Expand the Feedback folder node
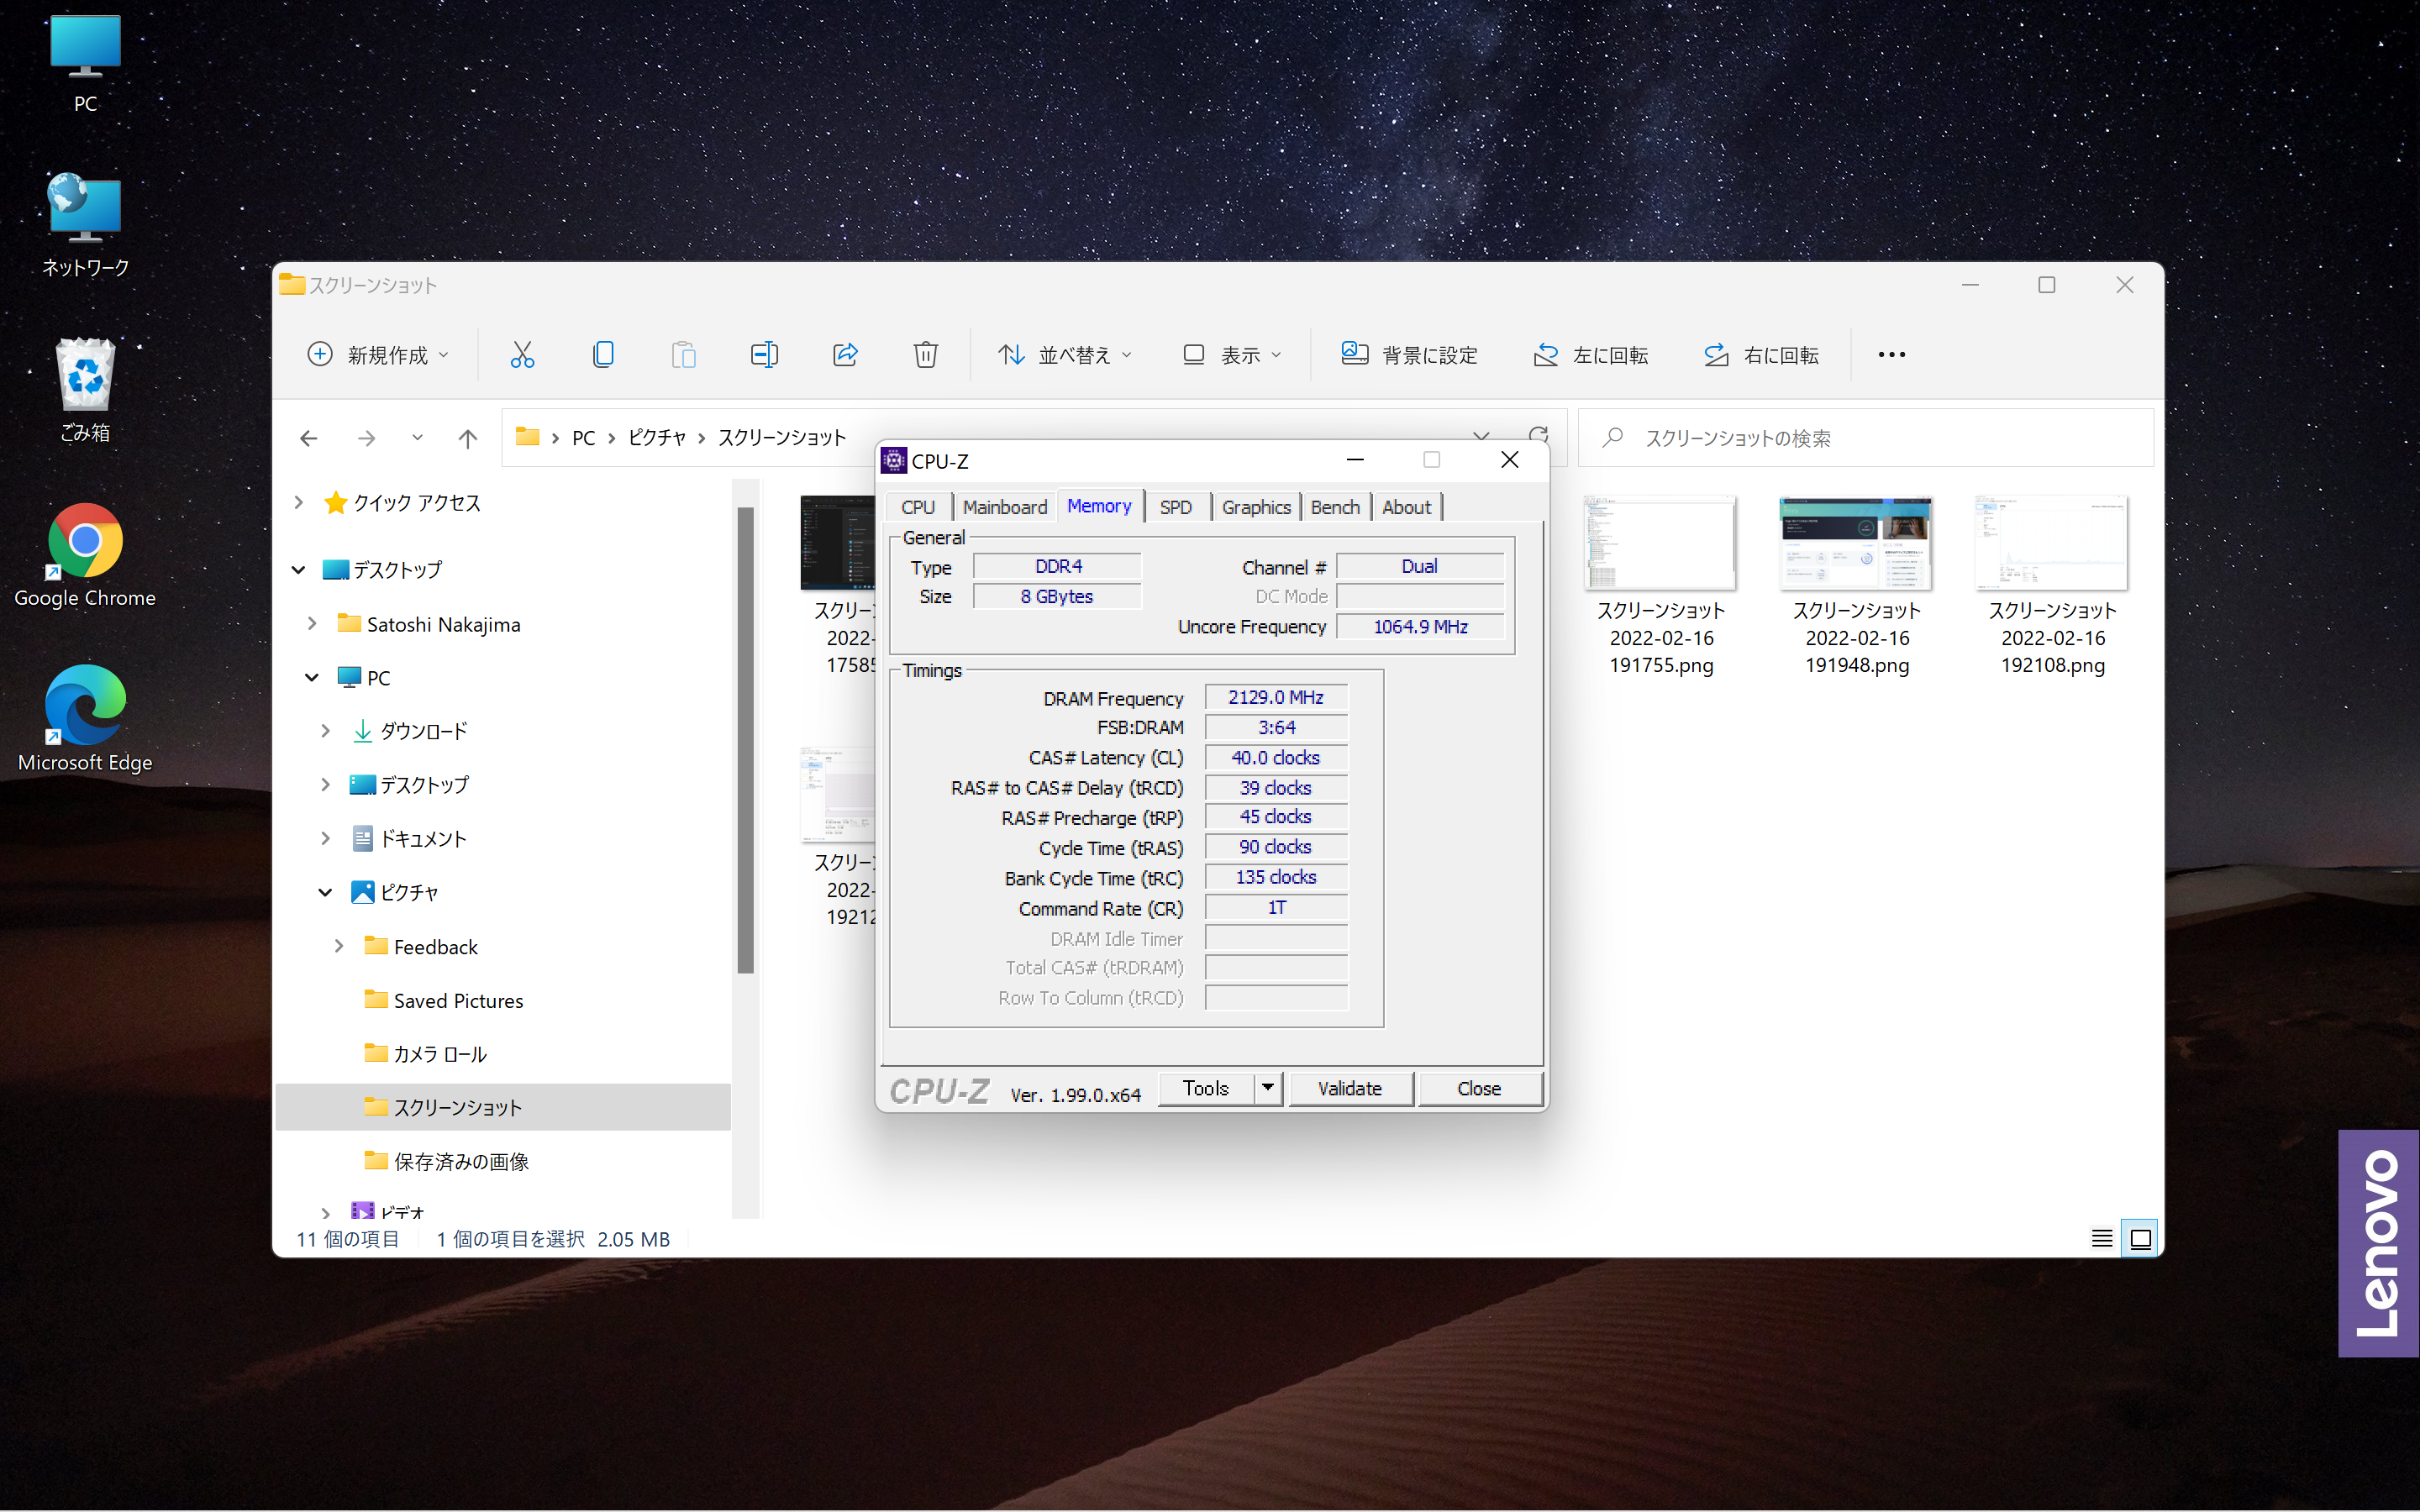Image resolution: width=2420 pixels, height=1512 pixels. tap(339, 946)
